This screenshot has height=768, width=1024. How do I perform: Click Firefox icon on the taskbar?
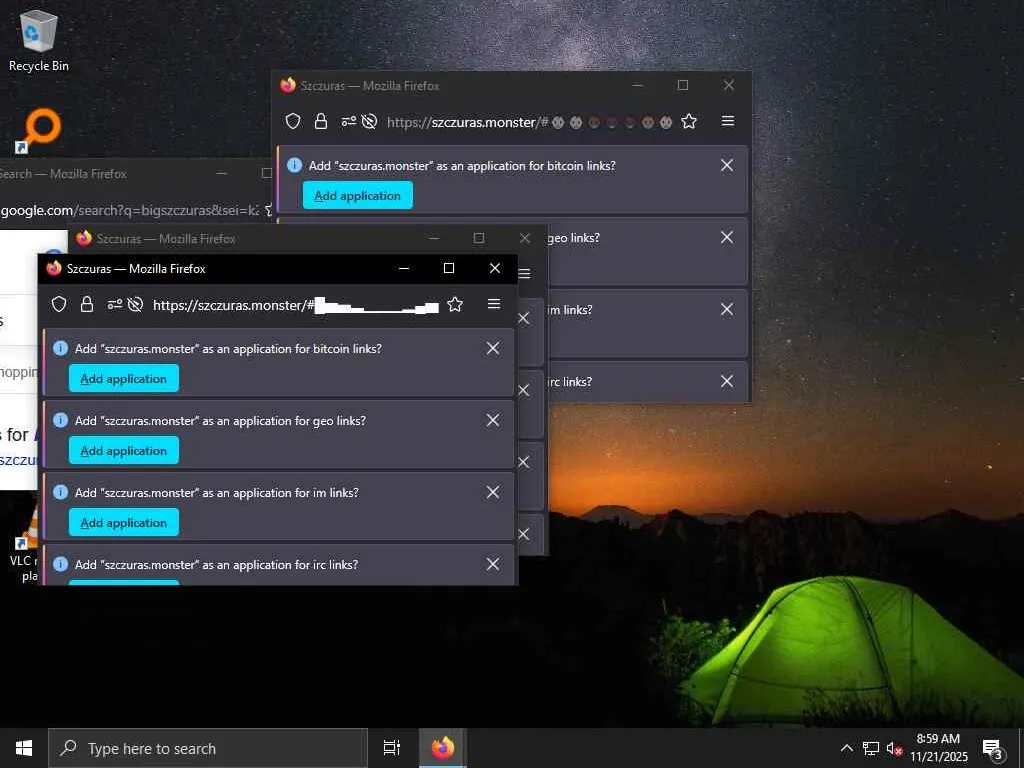tap(442, 748)
